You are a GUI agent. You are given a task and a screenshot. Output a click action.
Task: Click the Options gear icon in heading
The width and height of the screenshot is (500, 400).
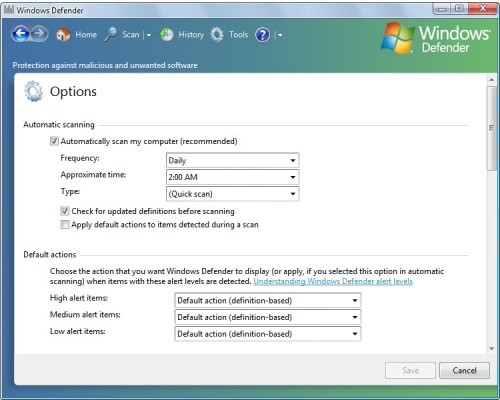33,91
